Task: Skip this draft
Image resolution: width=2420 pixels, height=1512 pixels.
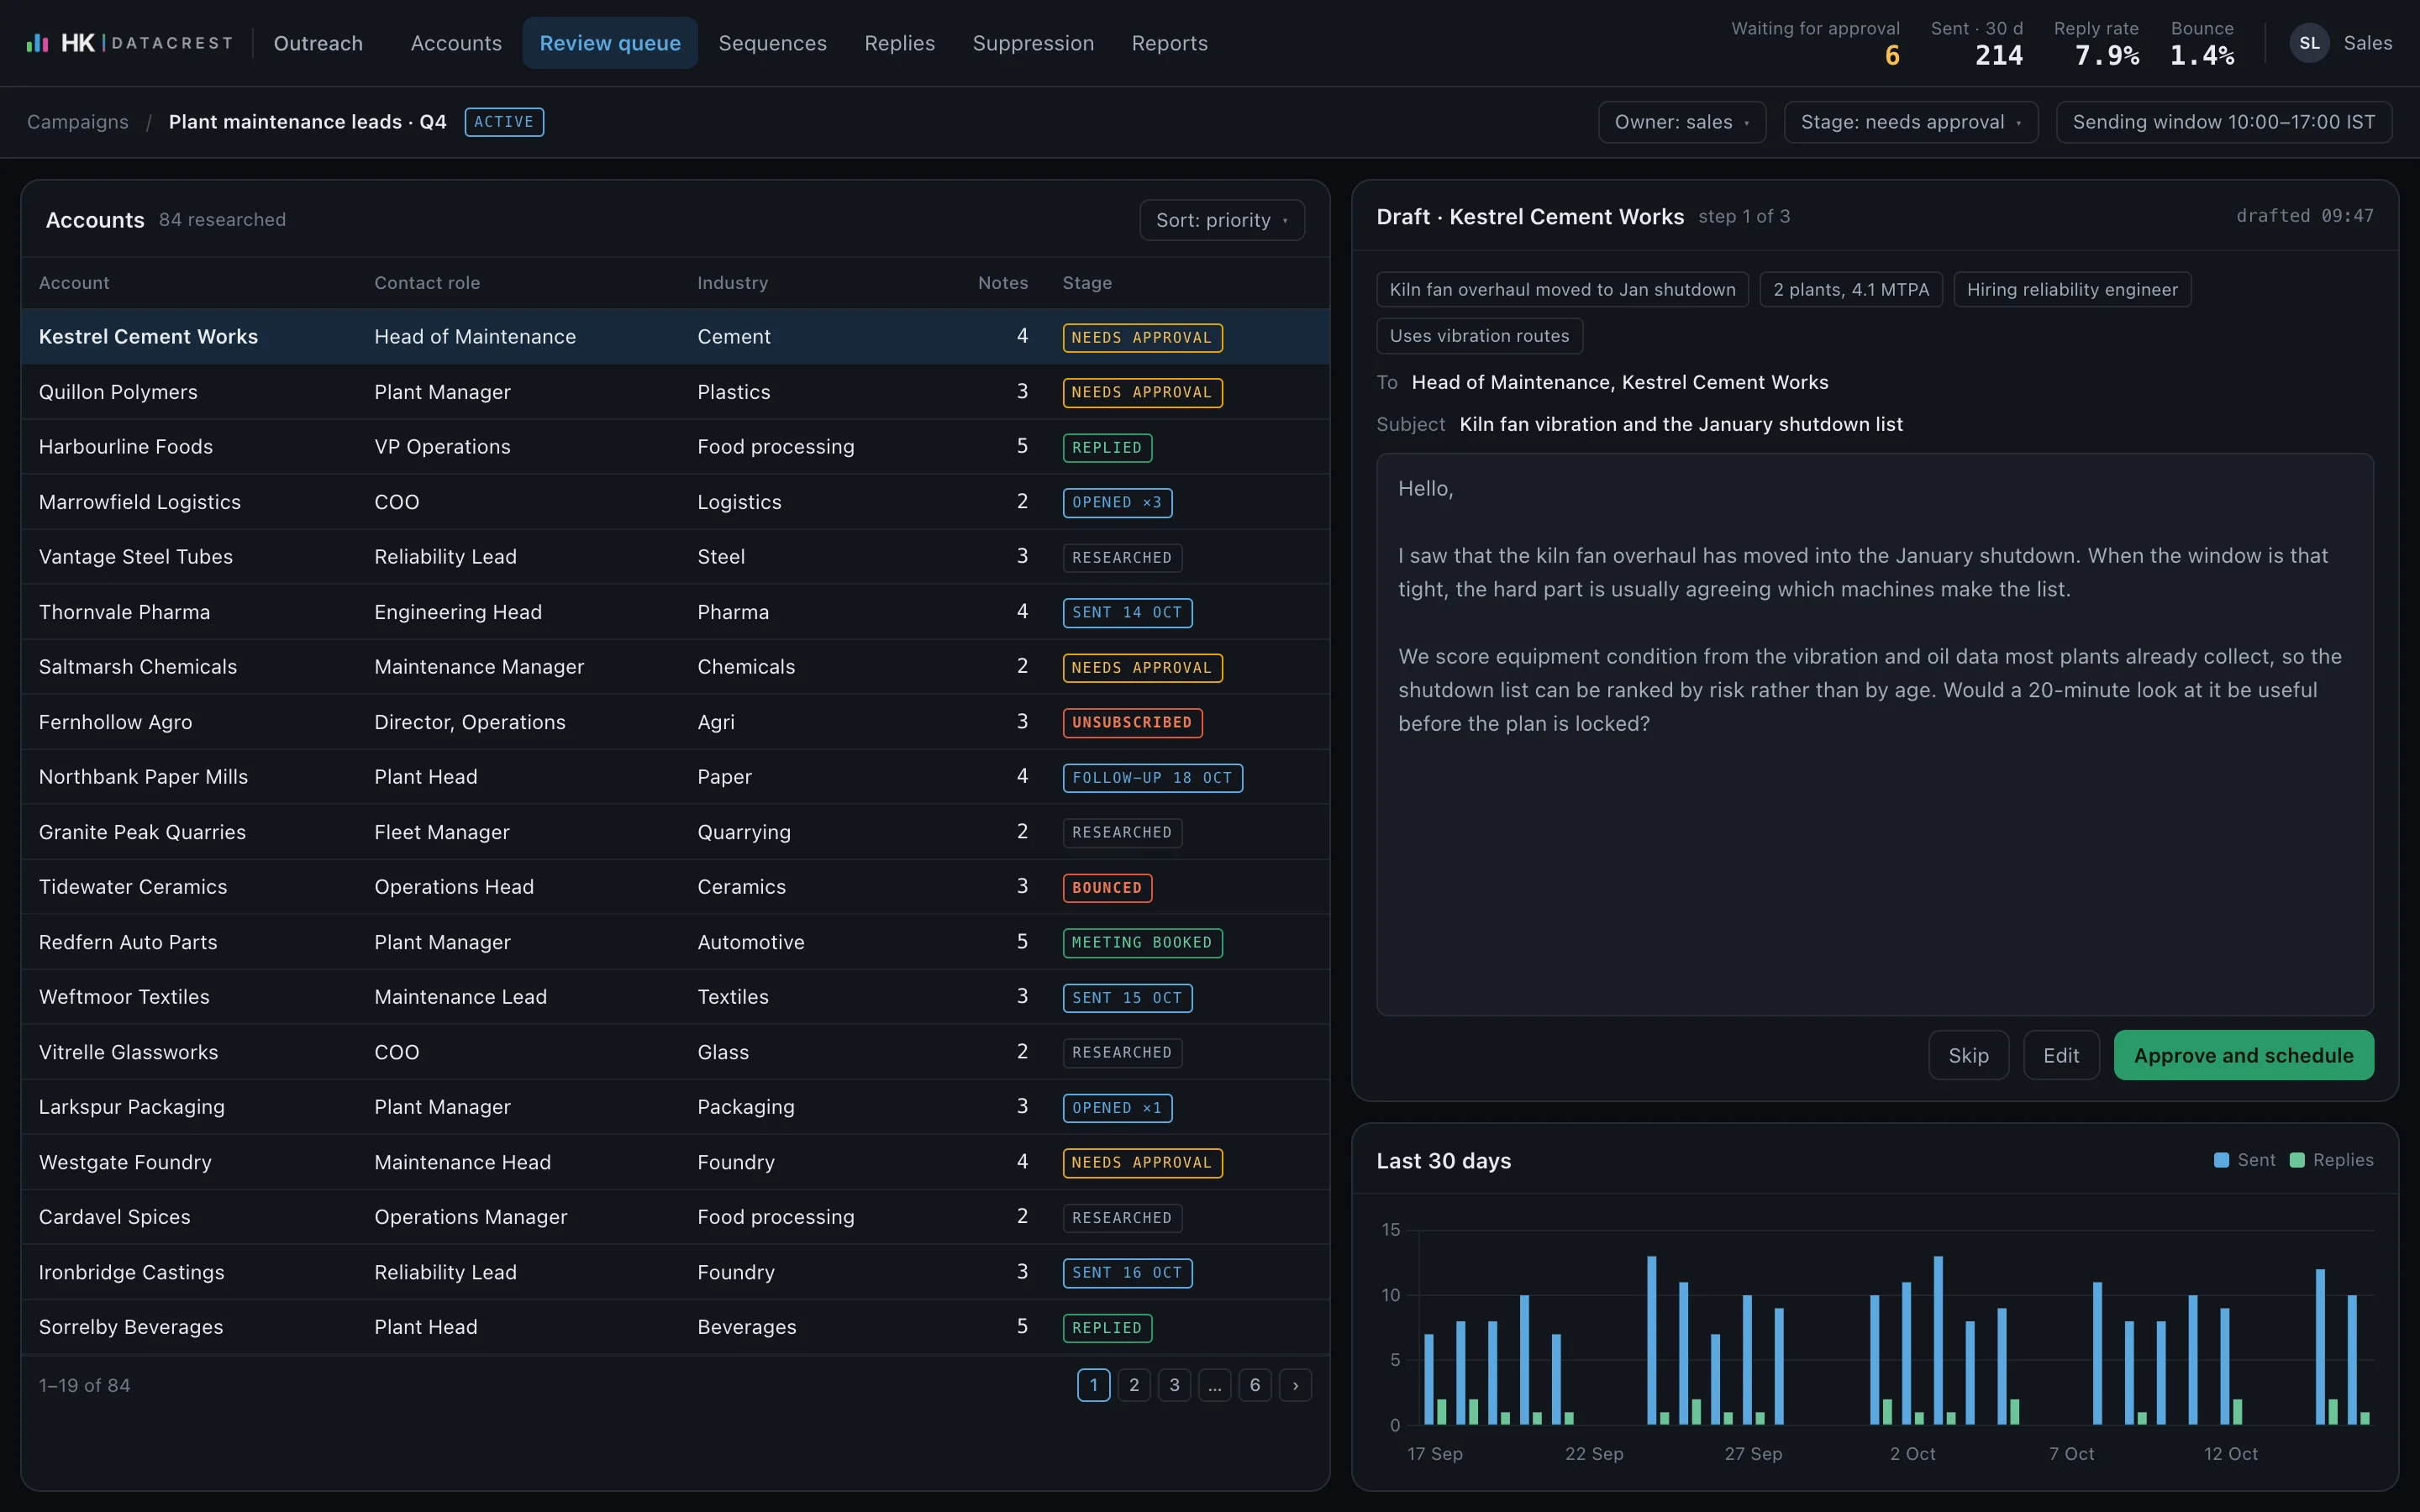Action: click(x=1968, y=1055)
